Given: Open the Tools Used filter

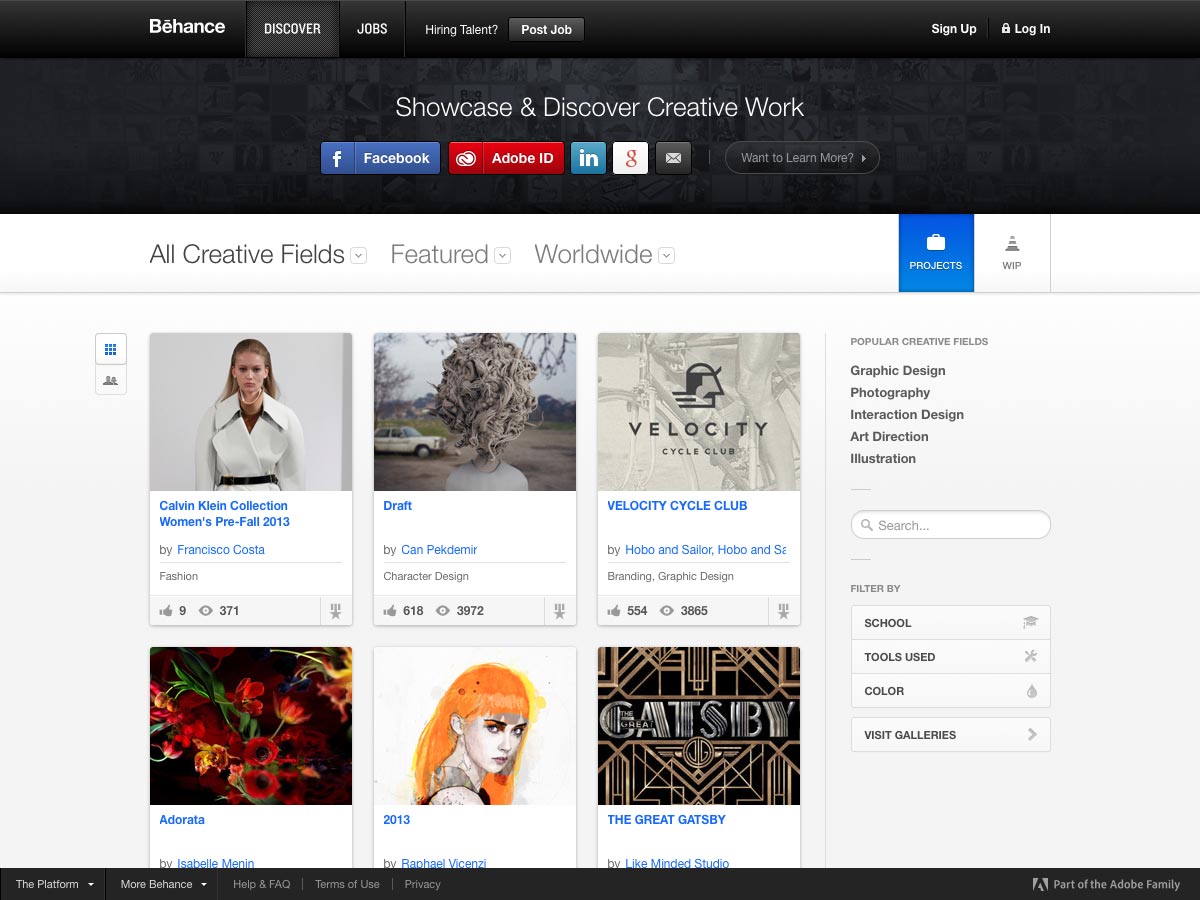Looking at the screenshot, I should click(x=951, y=657).
